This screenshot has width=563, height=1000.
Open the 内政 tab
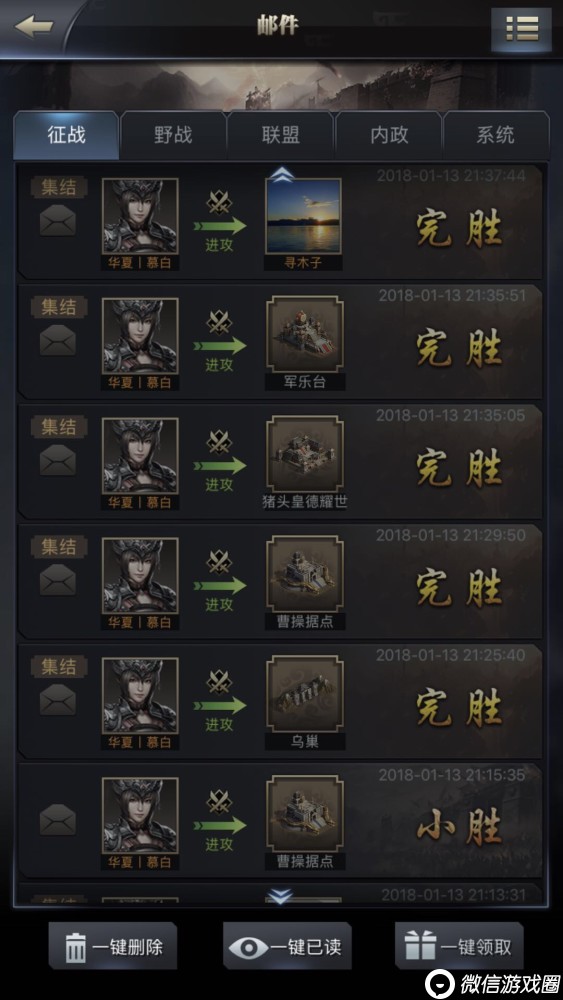(x=388, y=135)
